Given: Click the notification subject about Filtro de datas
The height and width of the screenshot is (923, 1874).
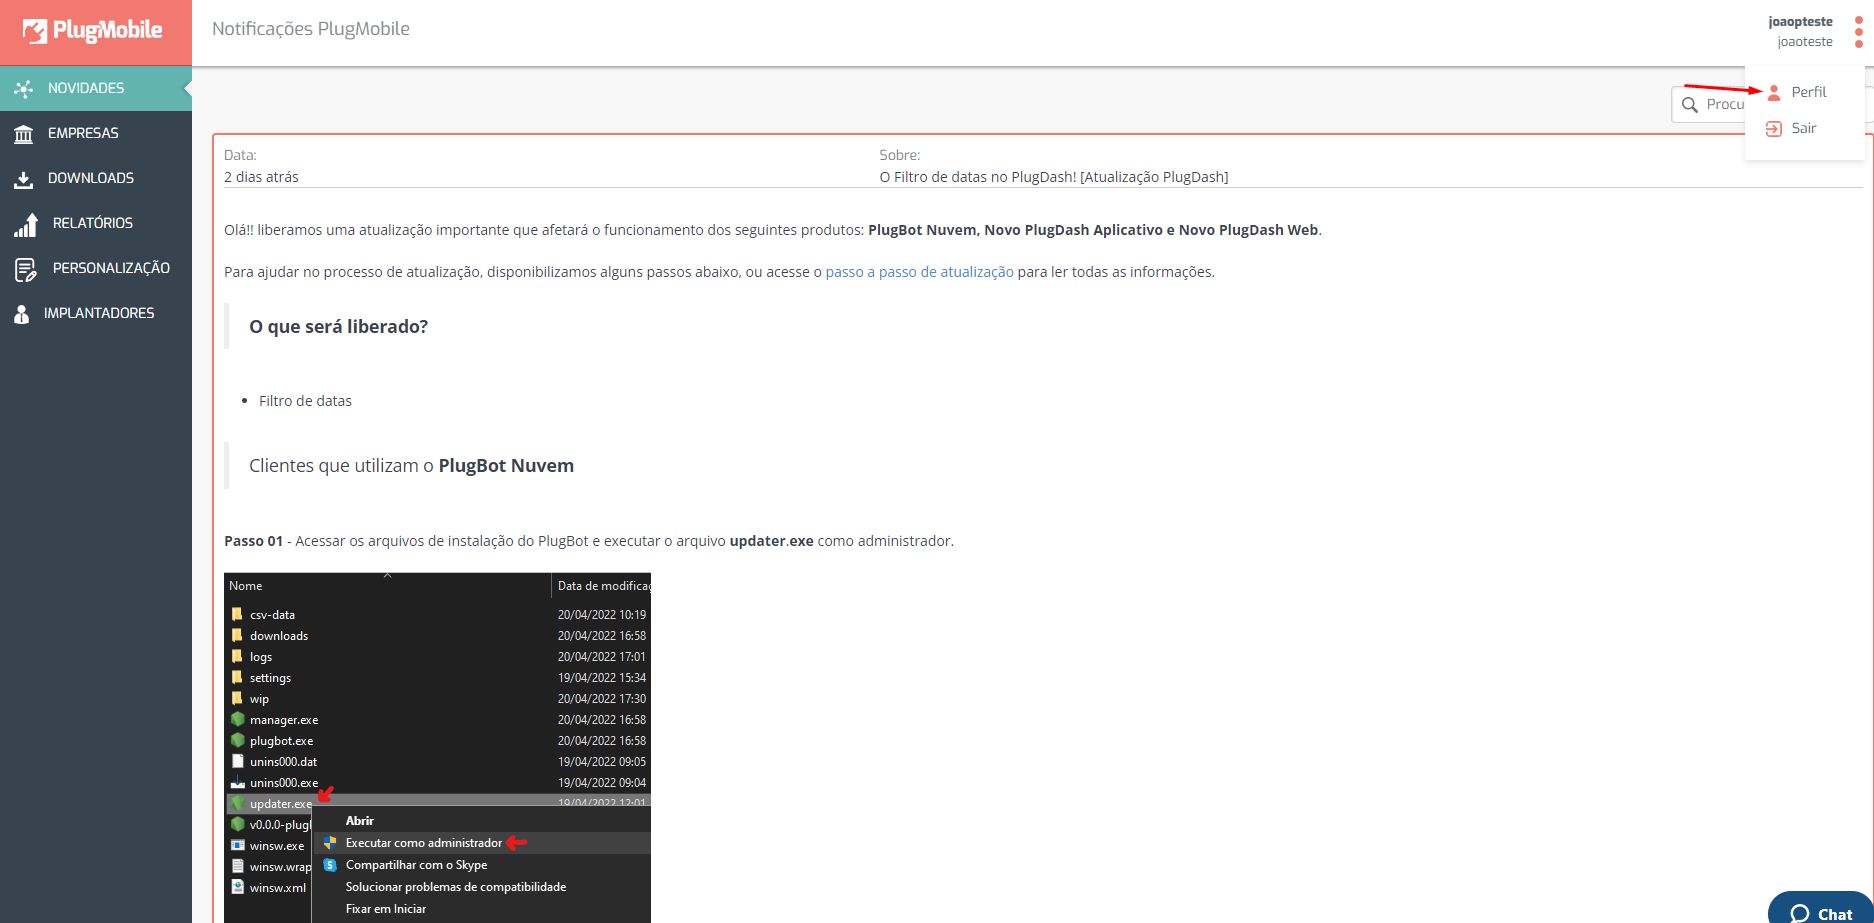Looking at the screenshot, I should [x=1054, y=177].
